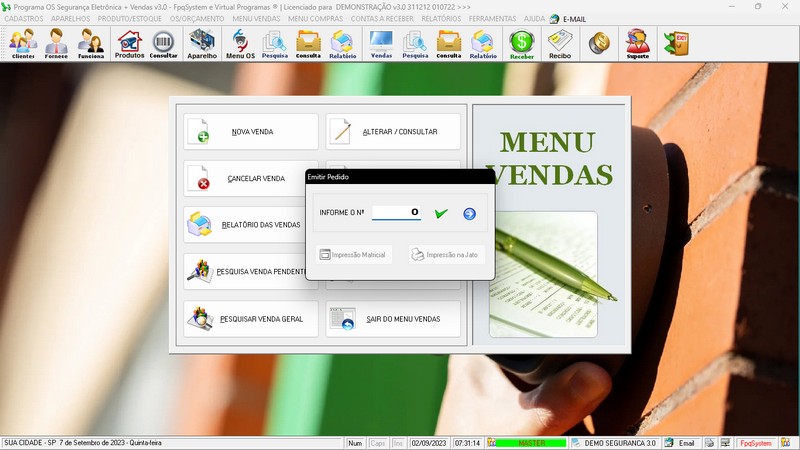Click Consulta icon in the Vendas group
The height and width of the screenshot is (450, 800).
pos(448,44)
